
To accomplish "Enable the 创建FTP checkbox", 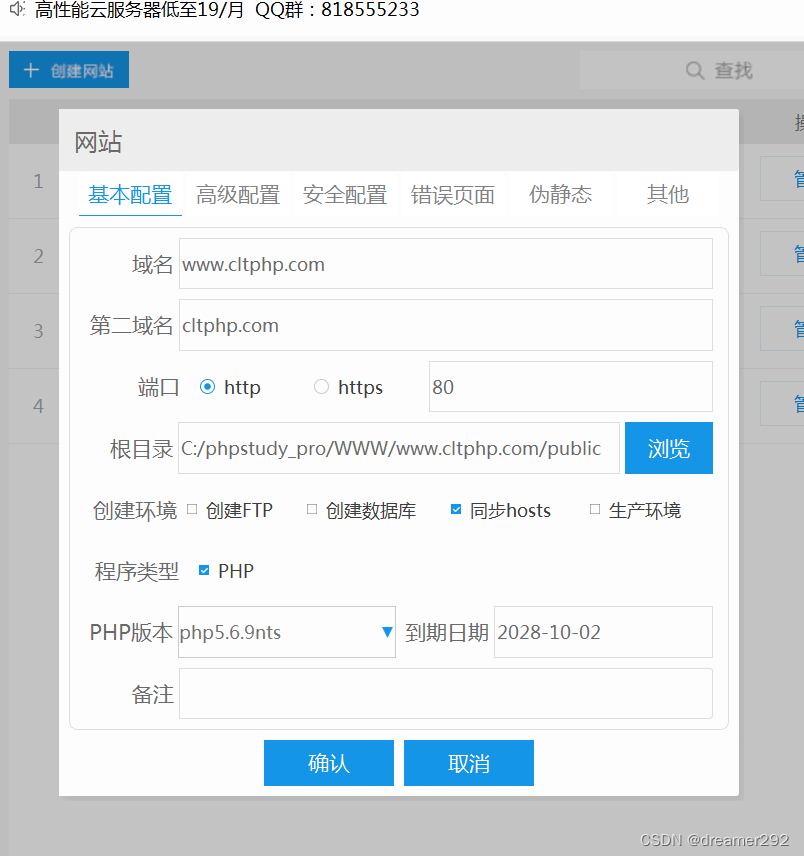I will pos(191,510).
